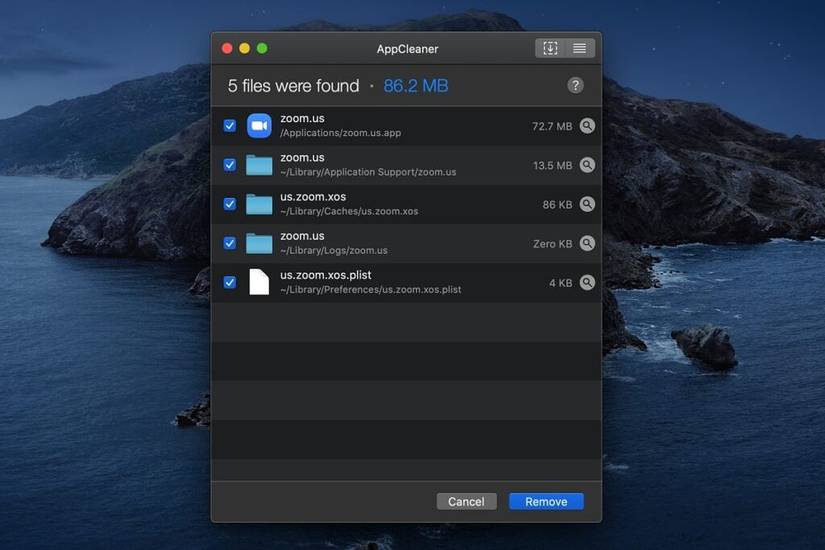Click the 4 KB size value

560,283
